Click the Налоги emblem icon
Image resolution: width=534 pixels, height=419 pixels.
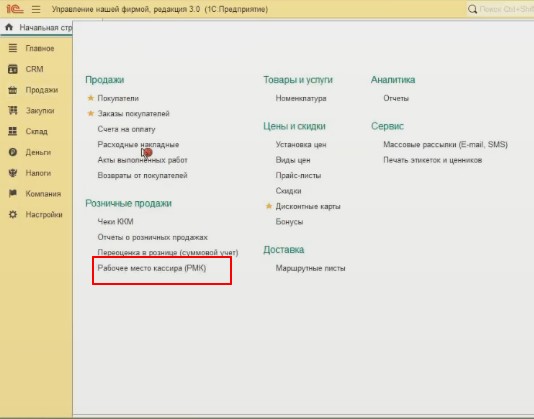(13, 173)
